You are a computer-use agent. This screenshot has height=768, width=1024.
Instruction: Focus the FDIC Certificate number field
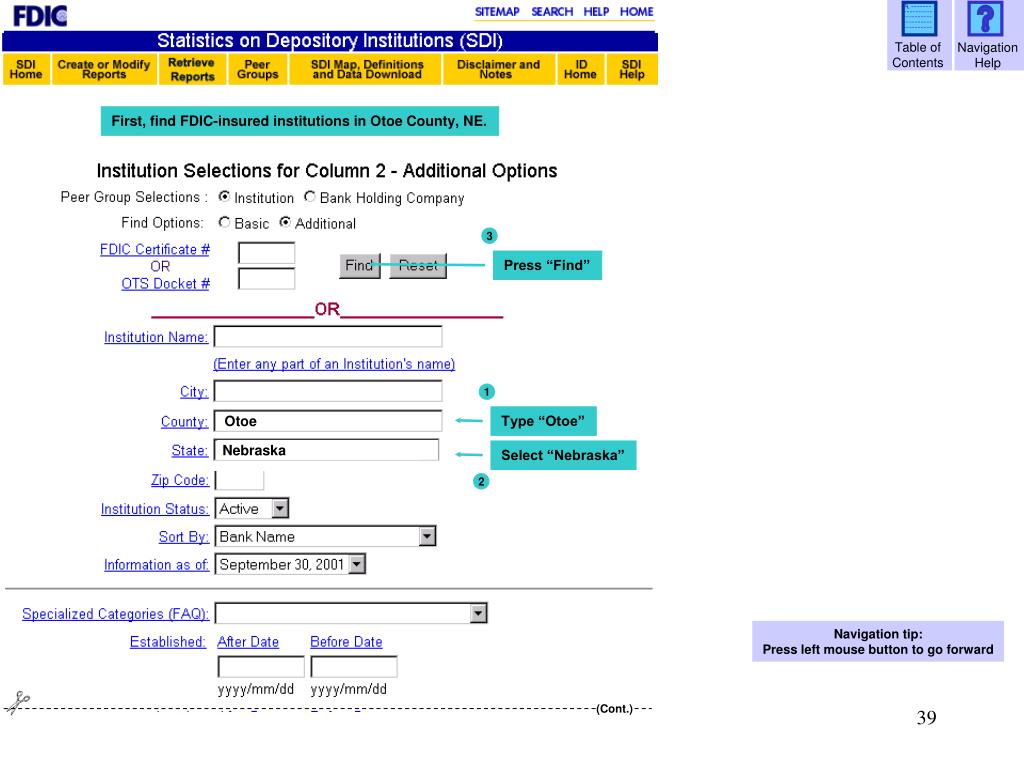266,253
